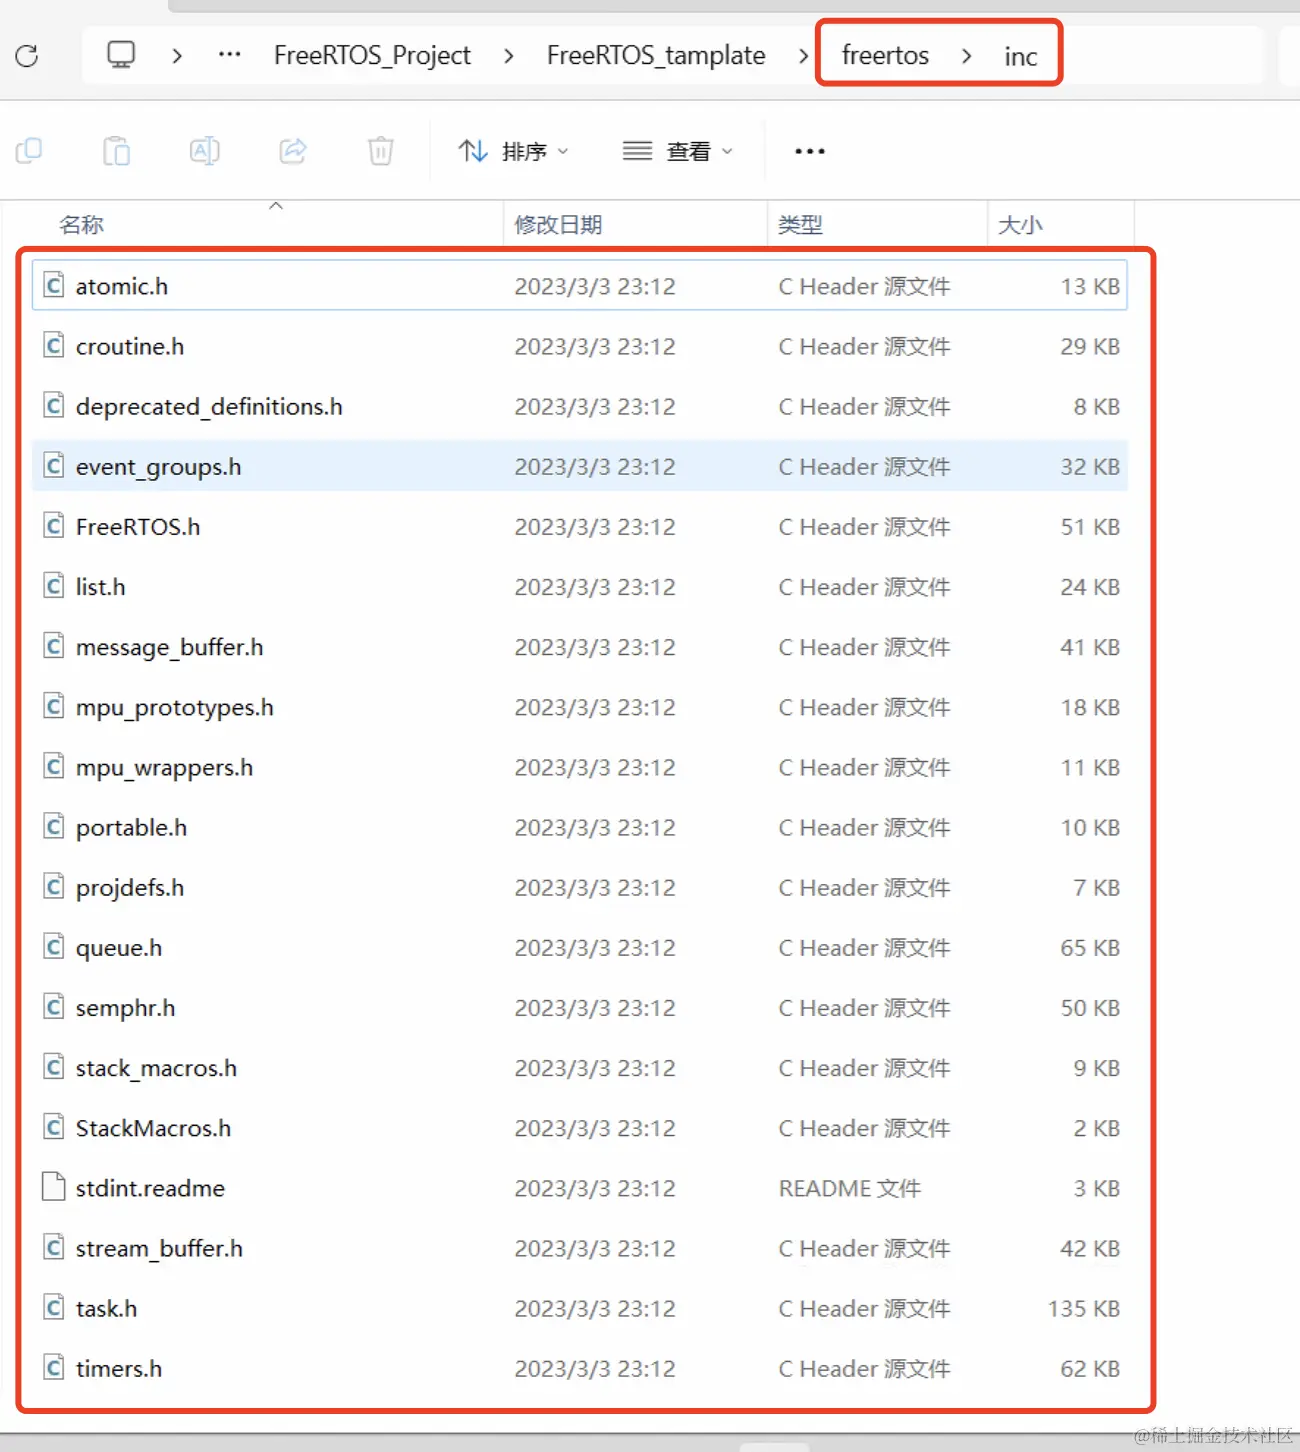Go to the freertos breadcrumb folder

pyautogui.click(x=885, y=55)
